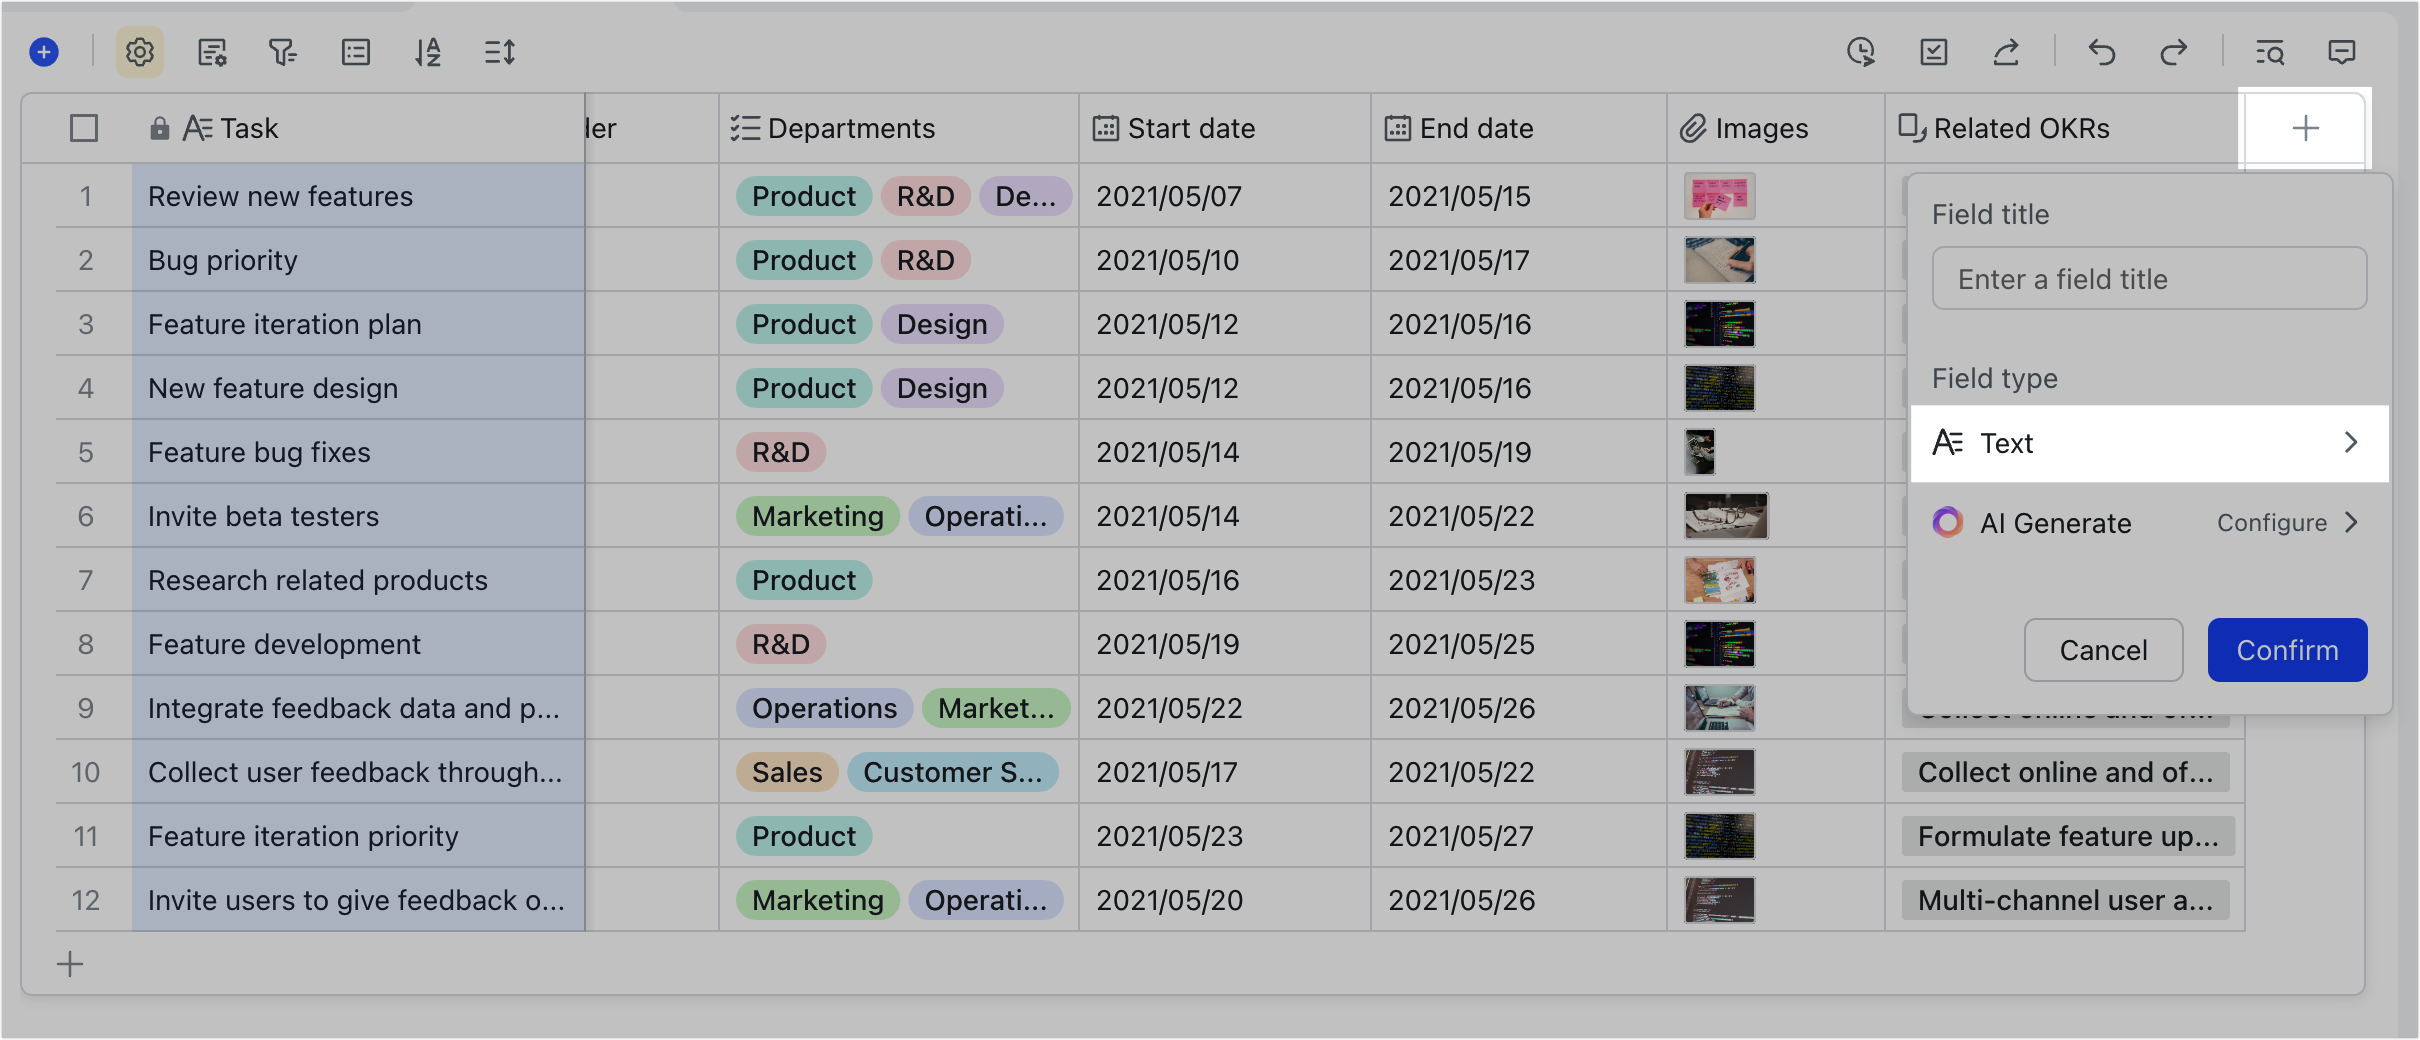
Task: Toggle the select-all checkbox in the header
Action: coord(84,128)
